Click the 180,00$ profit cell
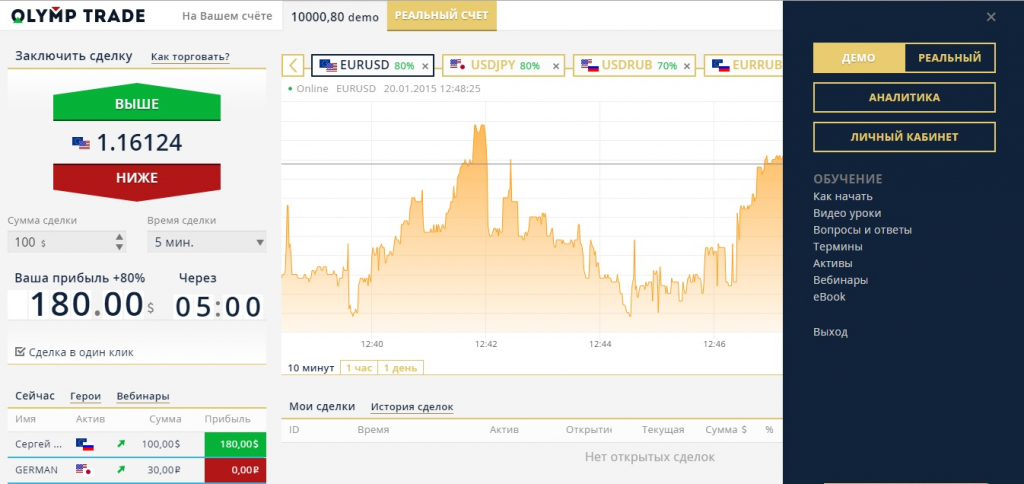Screen dimensions: 1024x484 [235, 444]
